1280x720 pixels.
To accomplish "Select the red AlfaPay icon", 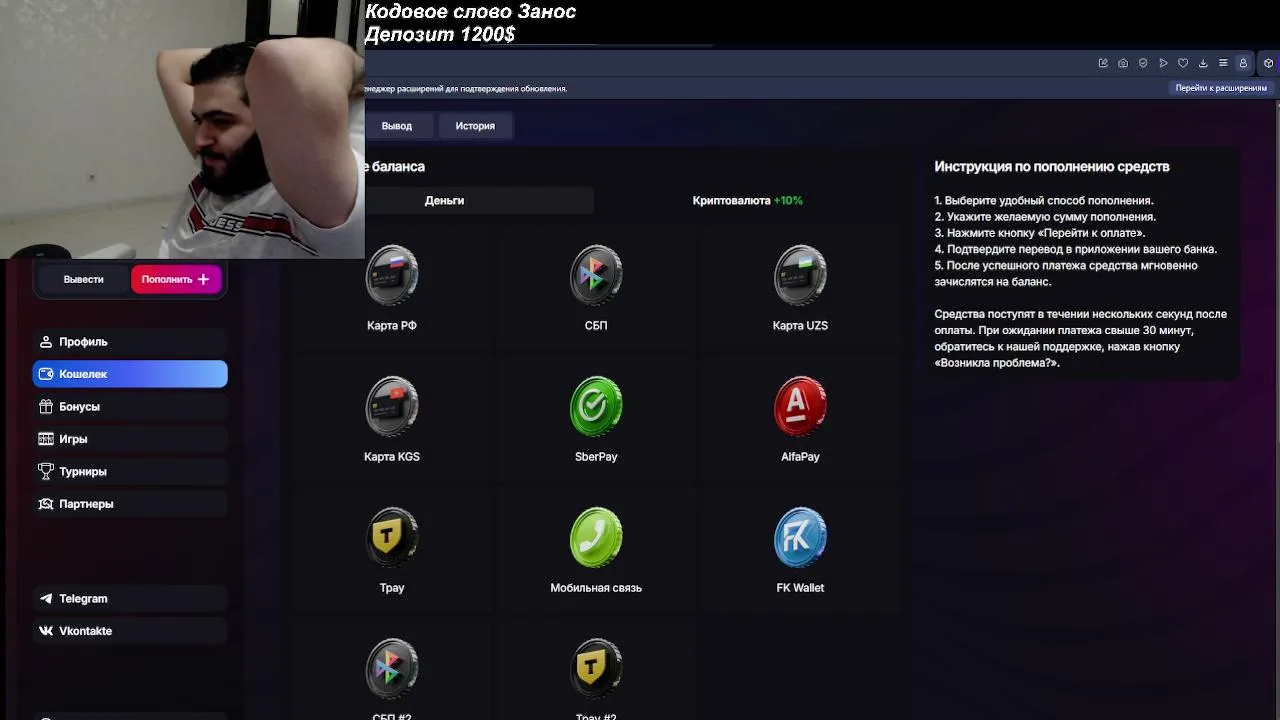I will coord(800,406).
